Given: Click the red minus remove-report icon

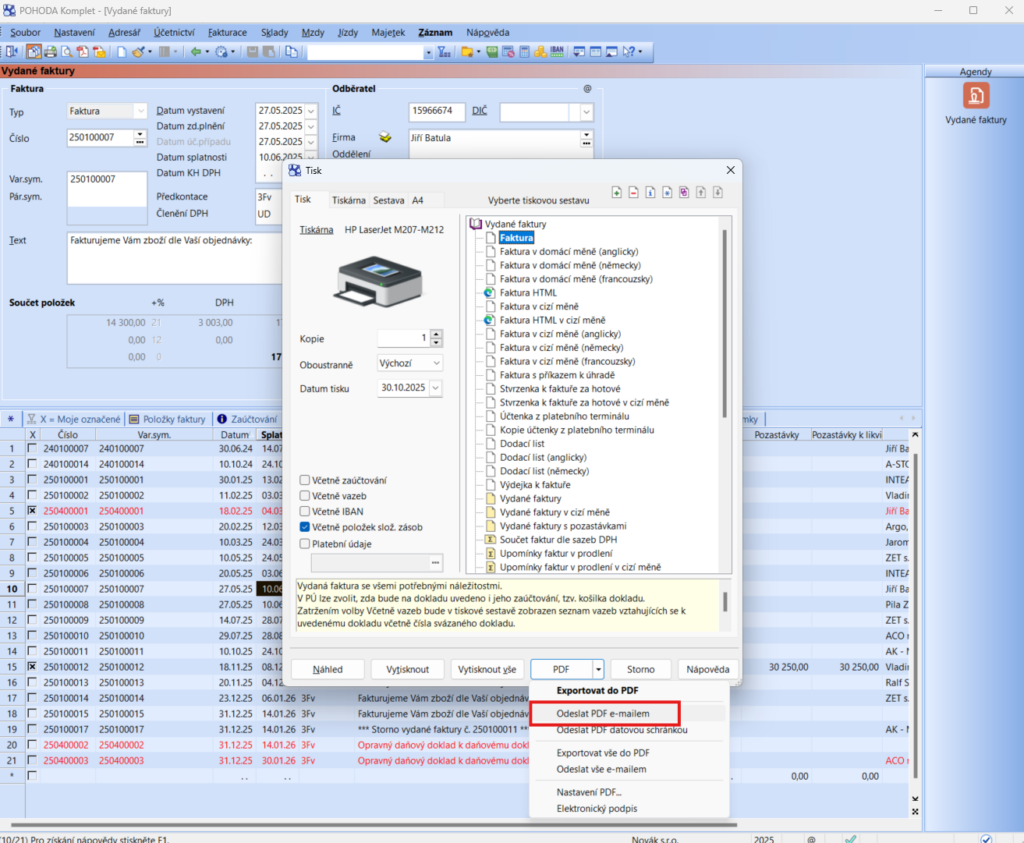Looking at the screenshot, I should click(x=634, y=192).
